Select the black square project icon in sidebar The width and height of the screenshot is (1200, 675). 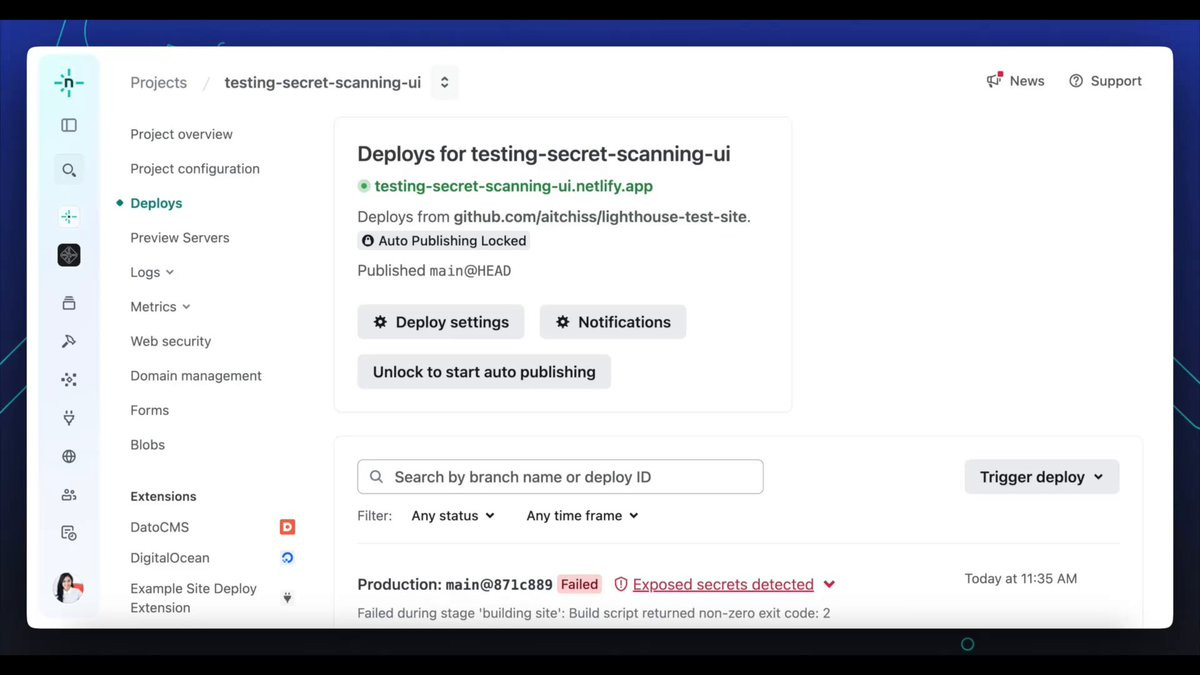click(x=69, y=255)
